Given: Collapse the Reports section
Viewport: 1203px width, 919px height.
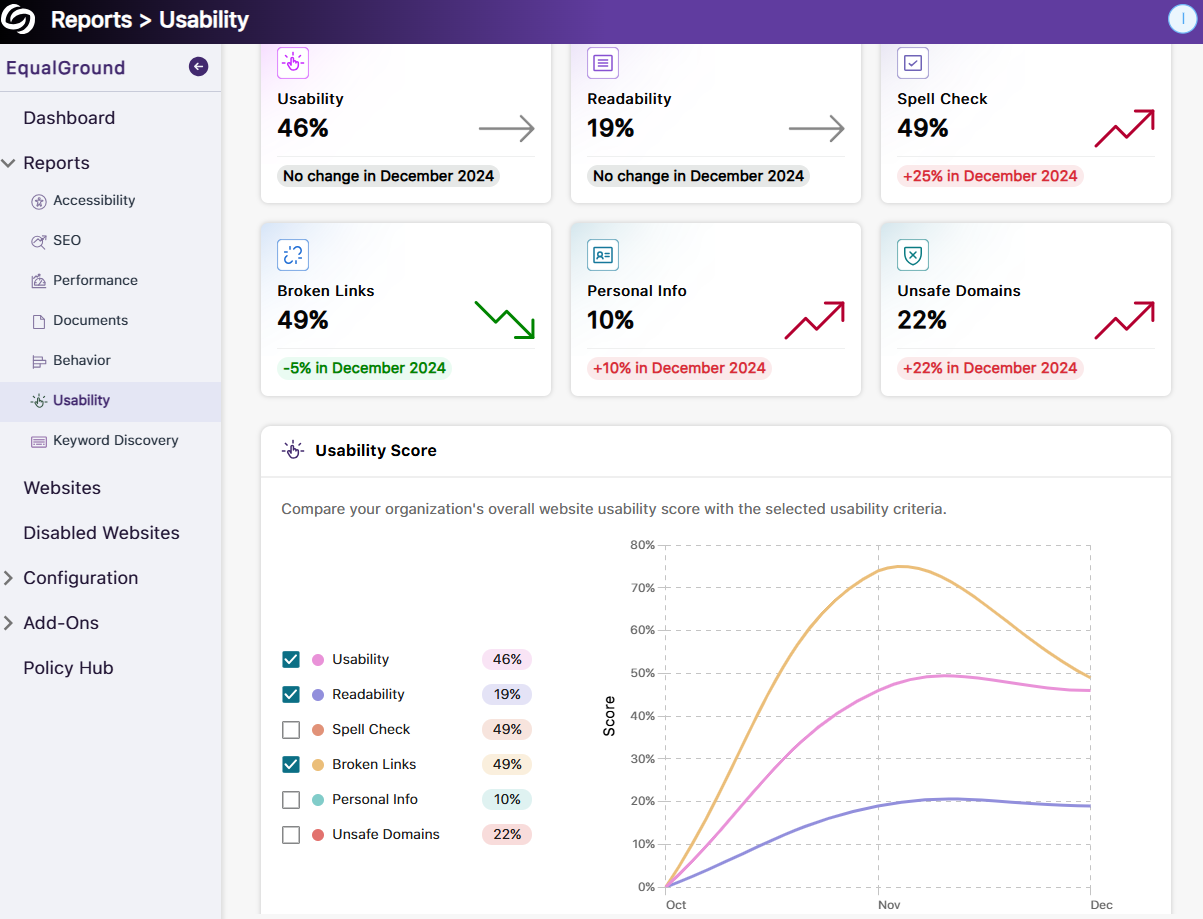Looking at the screenshot, I should coord(10,163).
